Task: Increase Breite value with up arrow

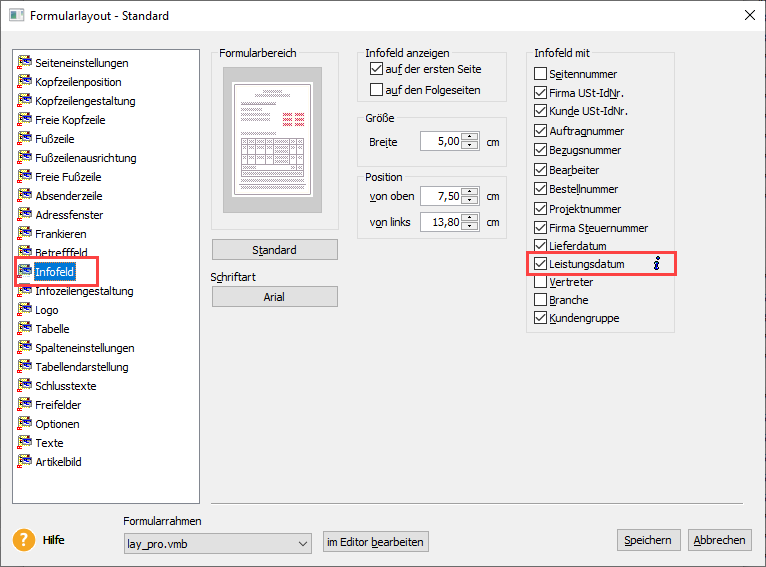Action: 471,137
